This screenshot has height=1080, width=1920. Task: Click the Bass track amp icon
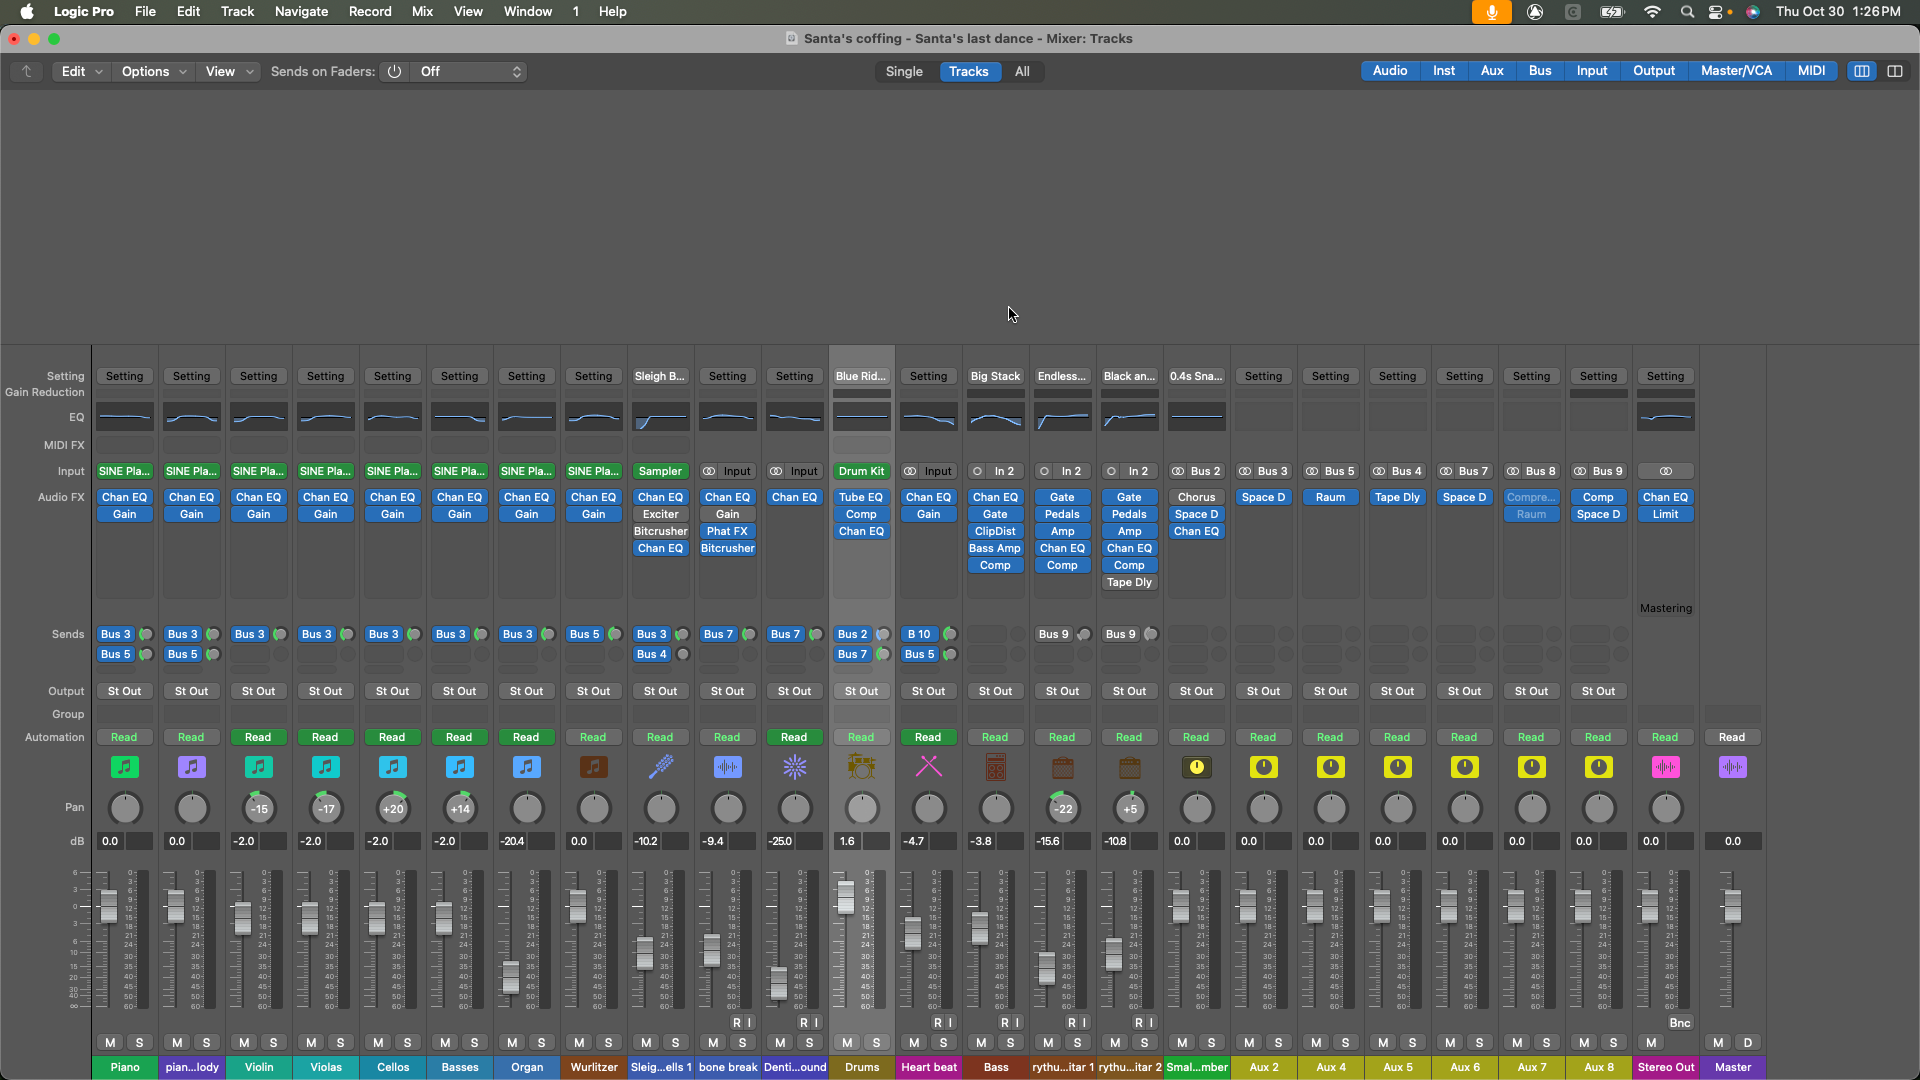(x=995, y=767)
